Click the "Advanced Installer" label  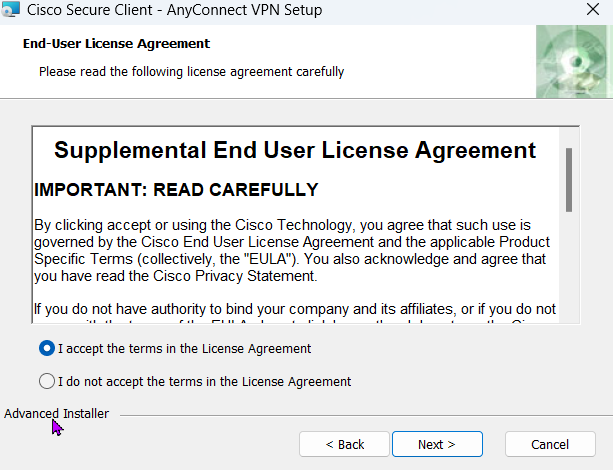(56, 413)
